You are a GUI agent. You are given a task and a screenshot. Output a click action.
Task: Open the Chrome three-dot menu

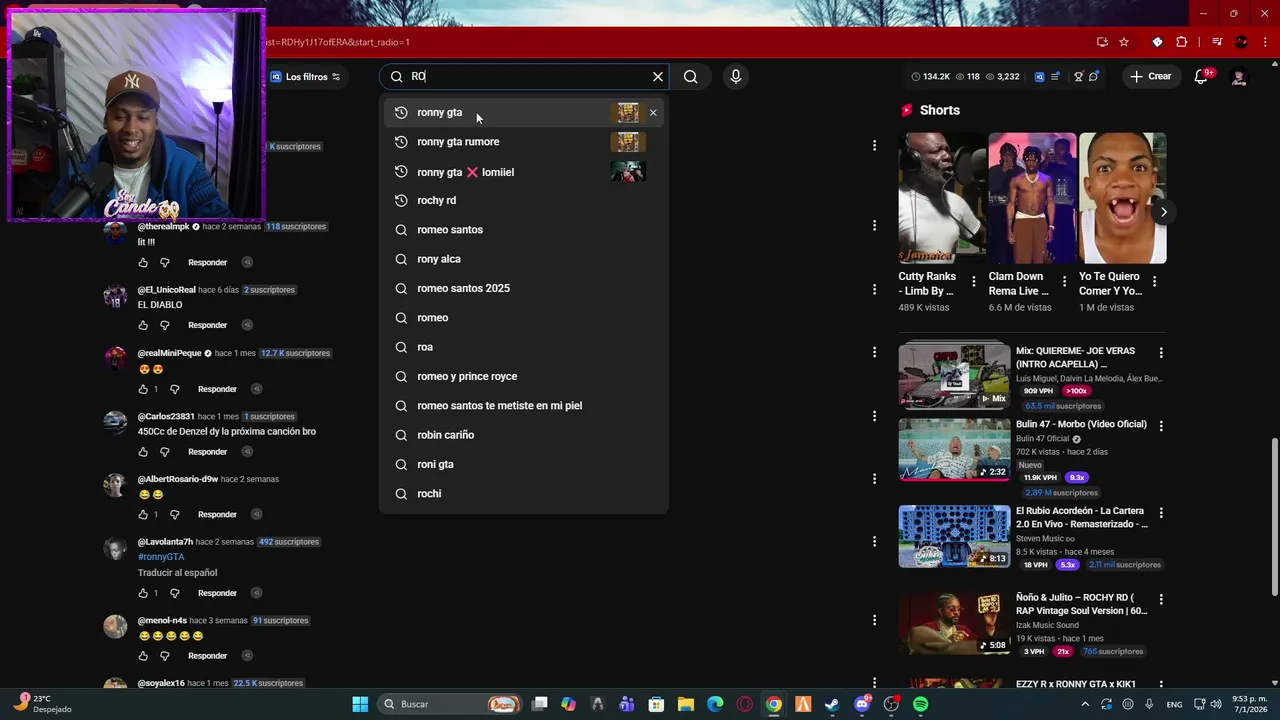click(1263, 42)
